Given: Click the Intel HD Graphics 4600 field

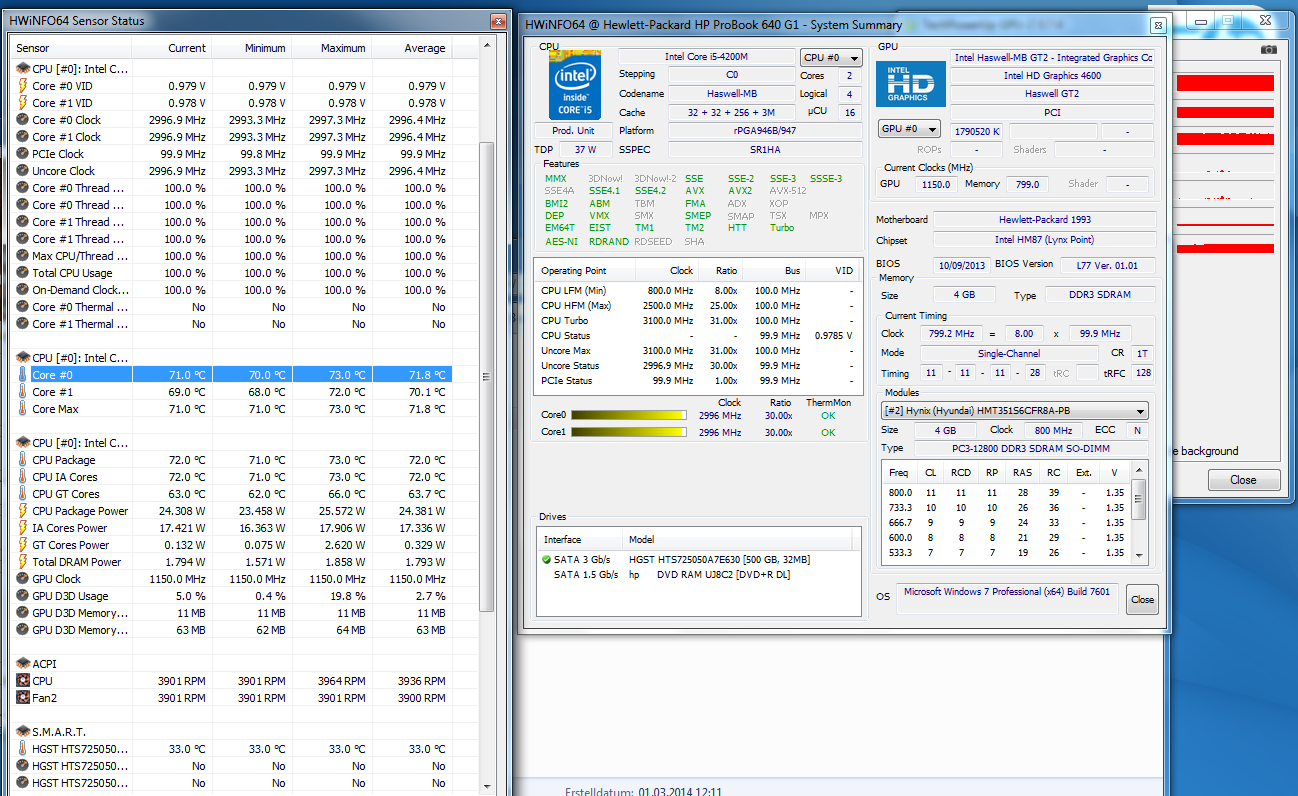Looking at the screenshot, I should point(1053,75).
